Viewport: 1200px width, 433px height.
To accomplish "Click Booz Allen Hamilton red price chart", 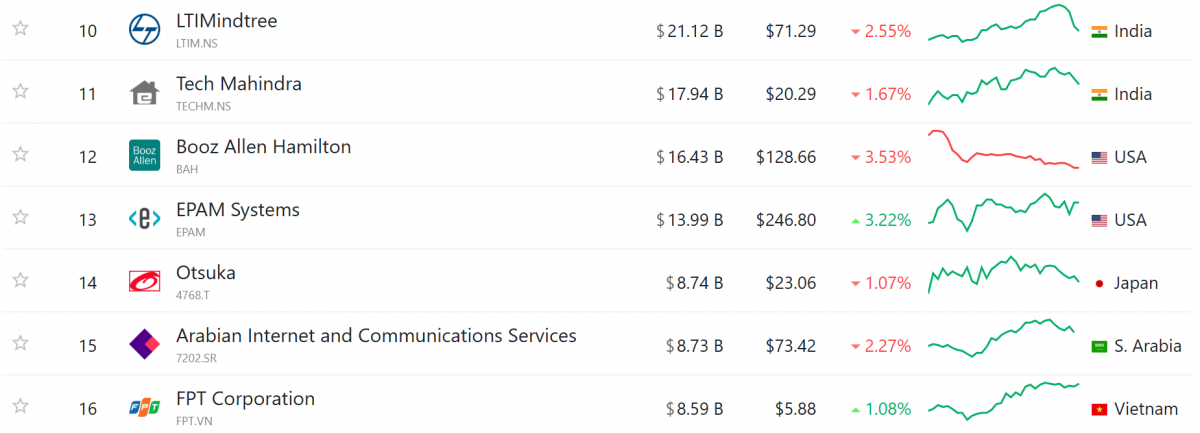I will (1004, 150).
